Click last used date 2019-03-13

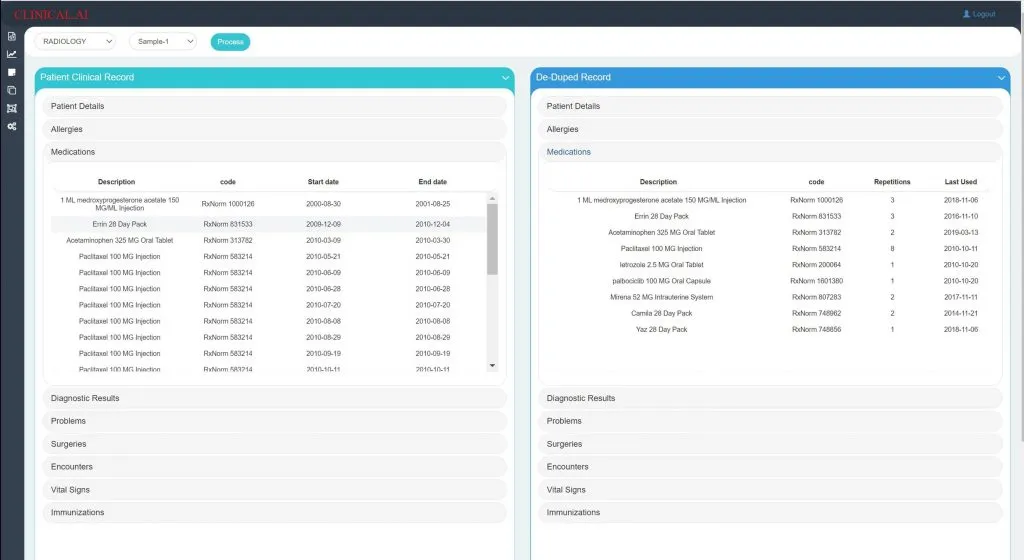(x=961, y=232)
